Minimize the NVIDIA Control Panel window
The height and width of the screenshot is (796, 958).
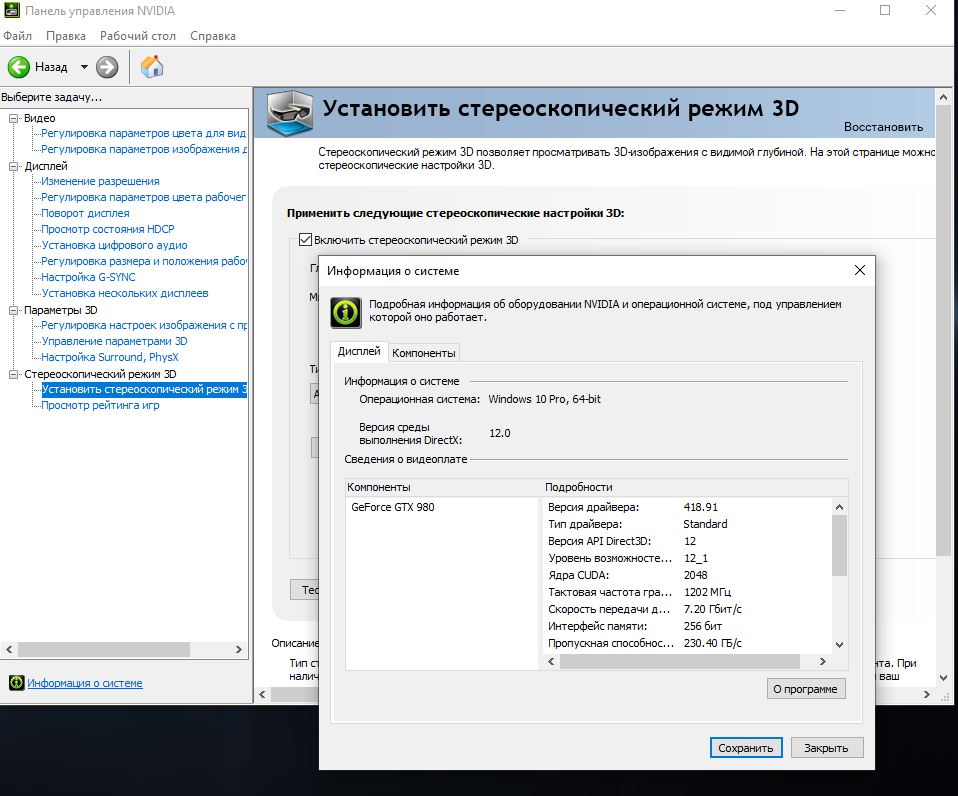tap(840, 10)
